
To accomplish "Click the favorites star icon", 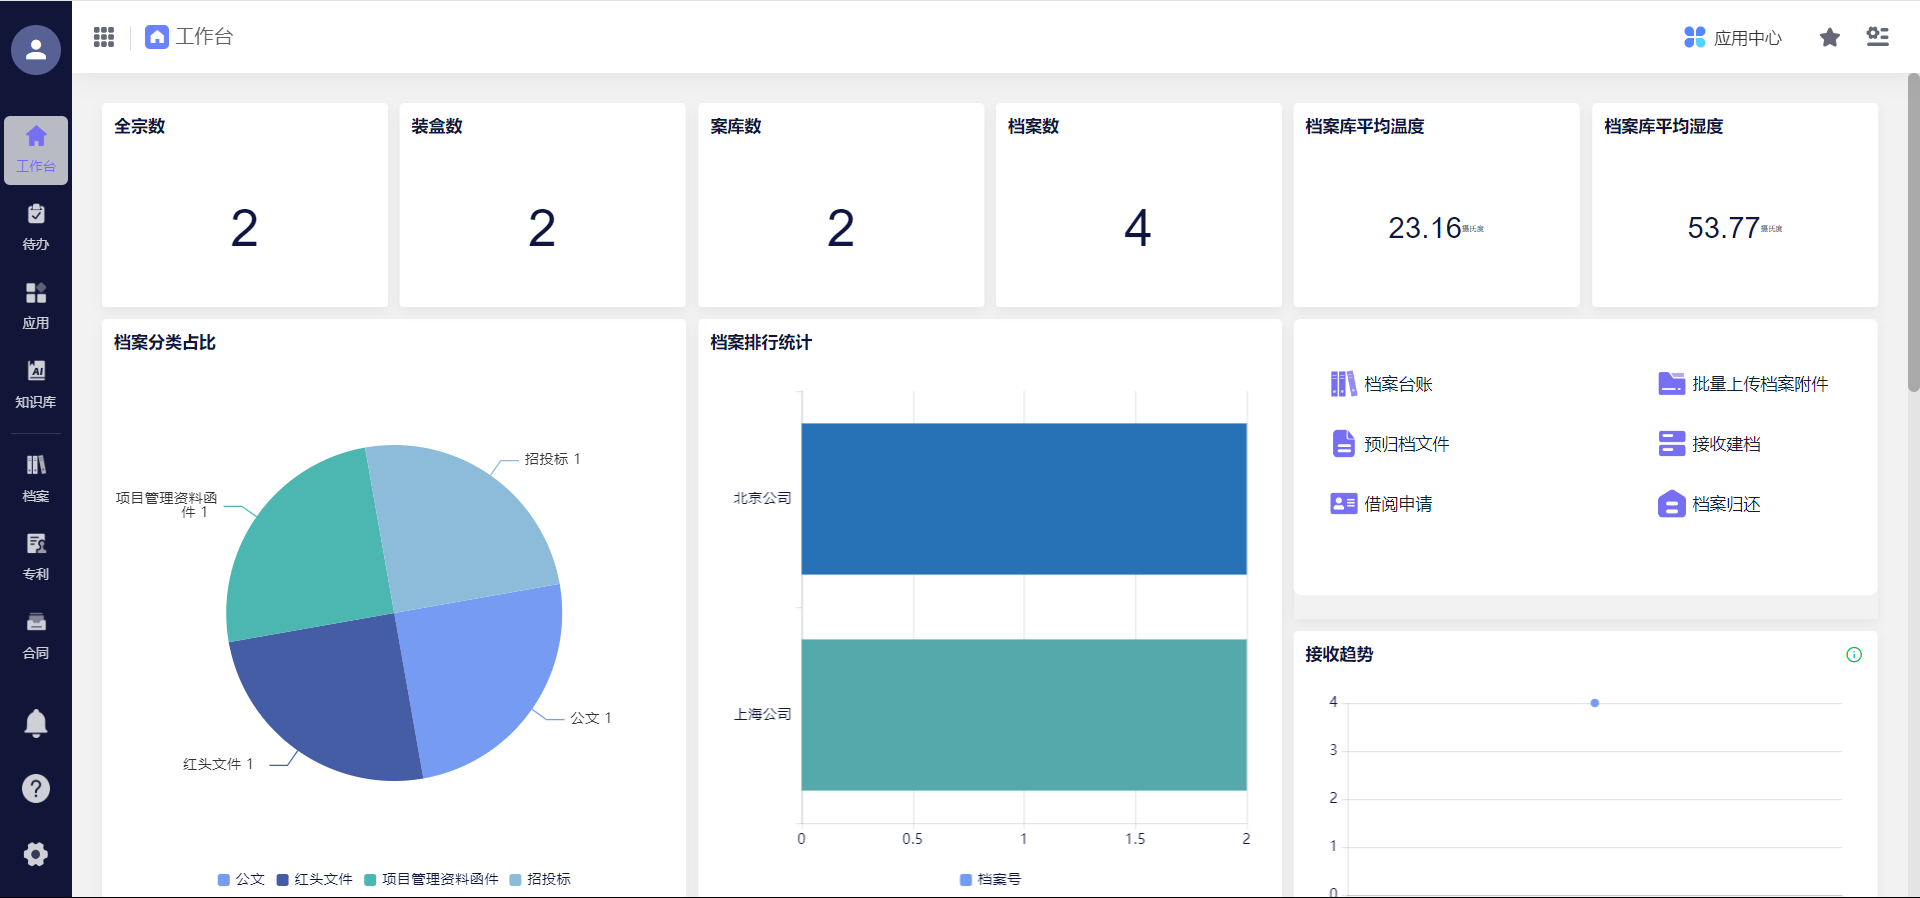I will click(x=1829, y=38).
